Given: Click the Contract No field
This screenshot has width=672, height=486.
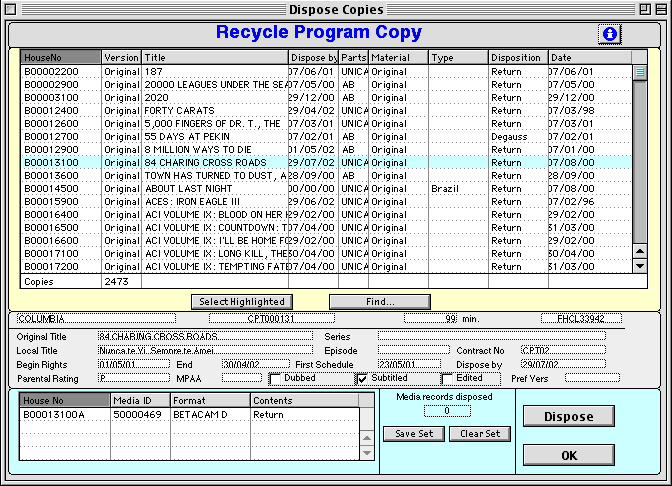Looking at the screenshot, I should tap(564, 350).
